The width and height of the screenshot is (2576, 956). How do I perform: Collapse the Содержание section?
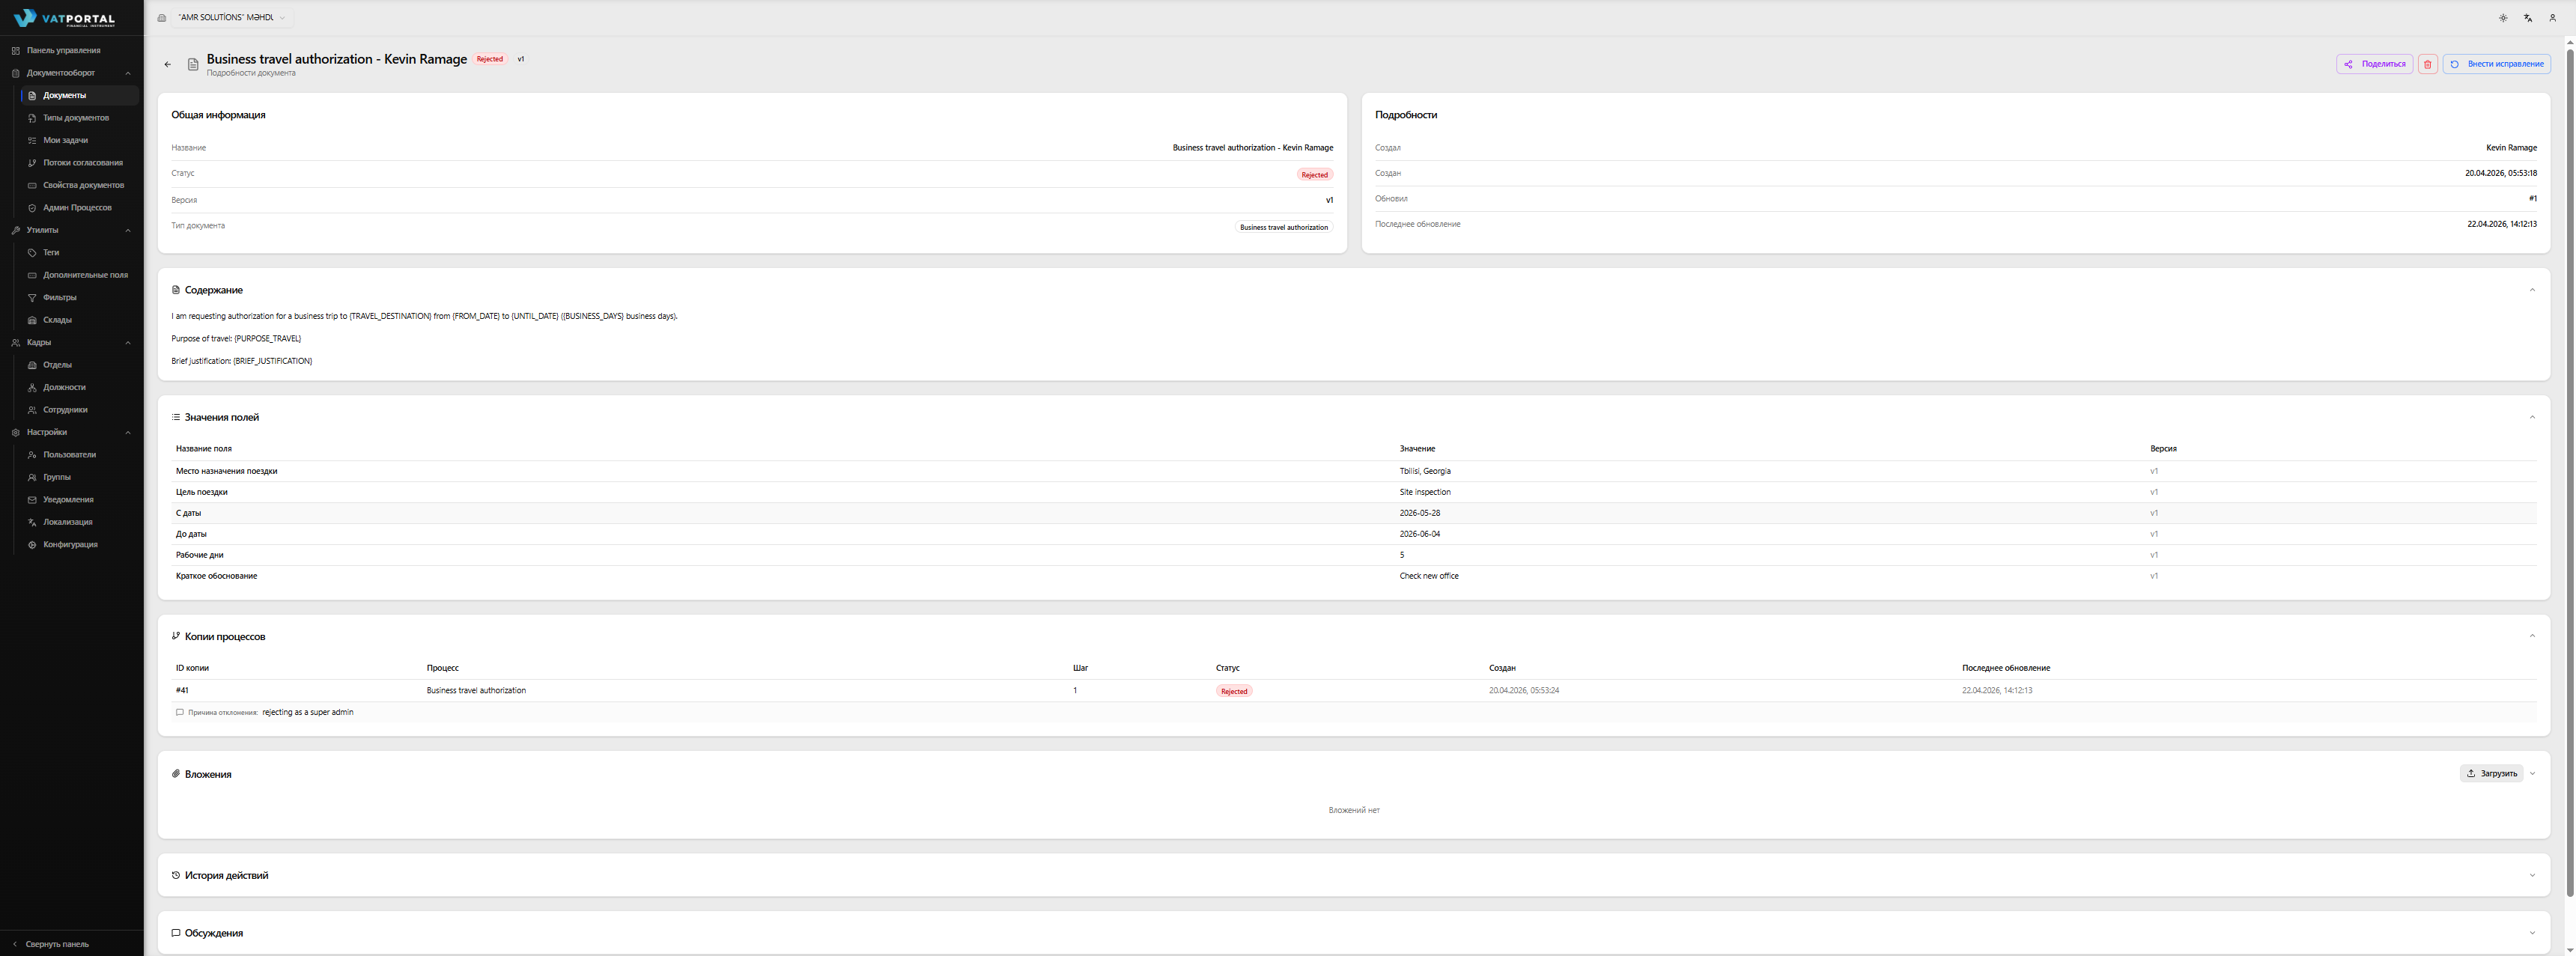point(2532,290)
